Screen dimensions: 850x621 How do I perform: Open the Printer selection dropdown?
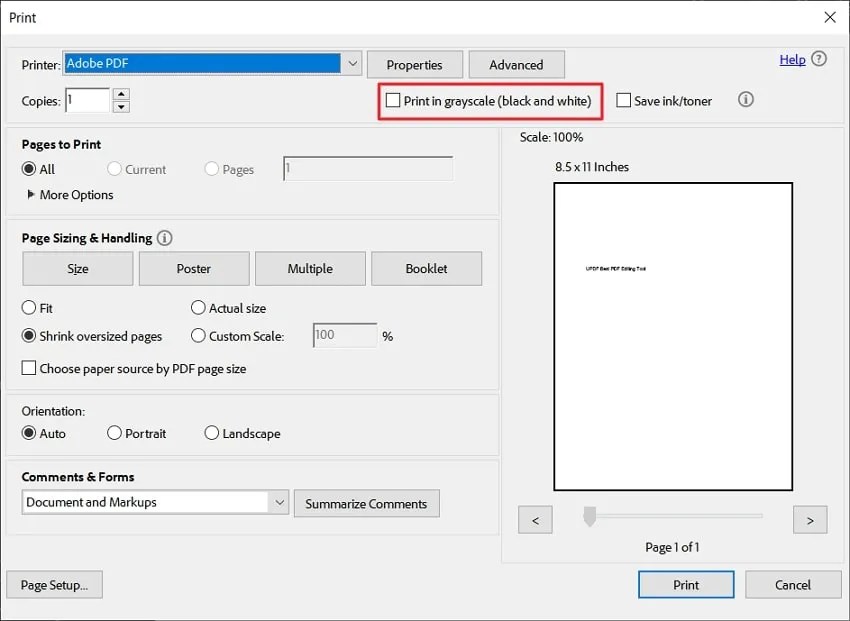pos(352,62)
